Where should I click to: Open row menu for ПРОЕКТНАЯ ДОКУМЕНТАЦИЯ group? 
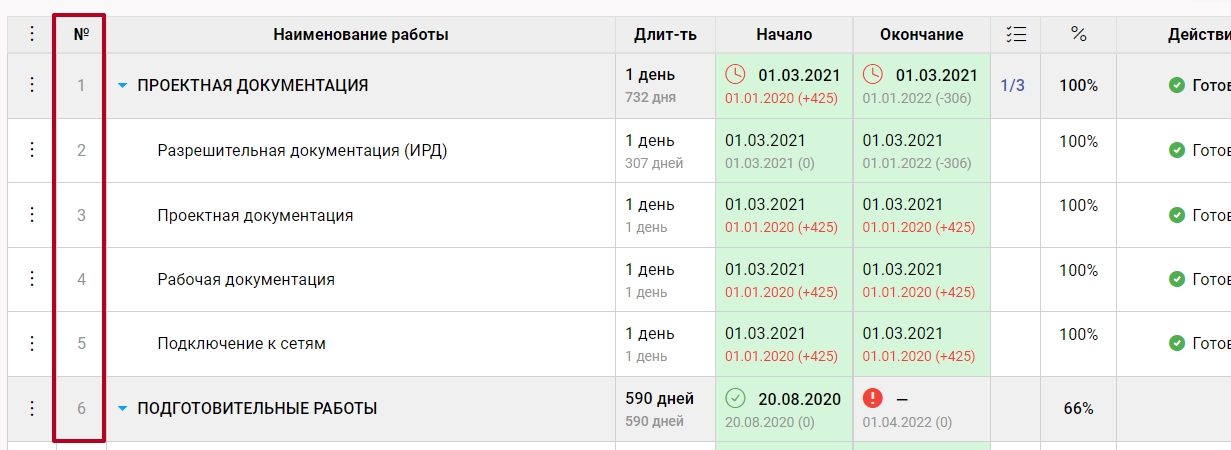(31, 85)
